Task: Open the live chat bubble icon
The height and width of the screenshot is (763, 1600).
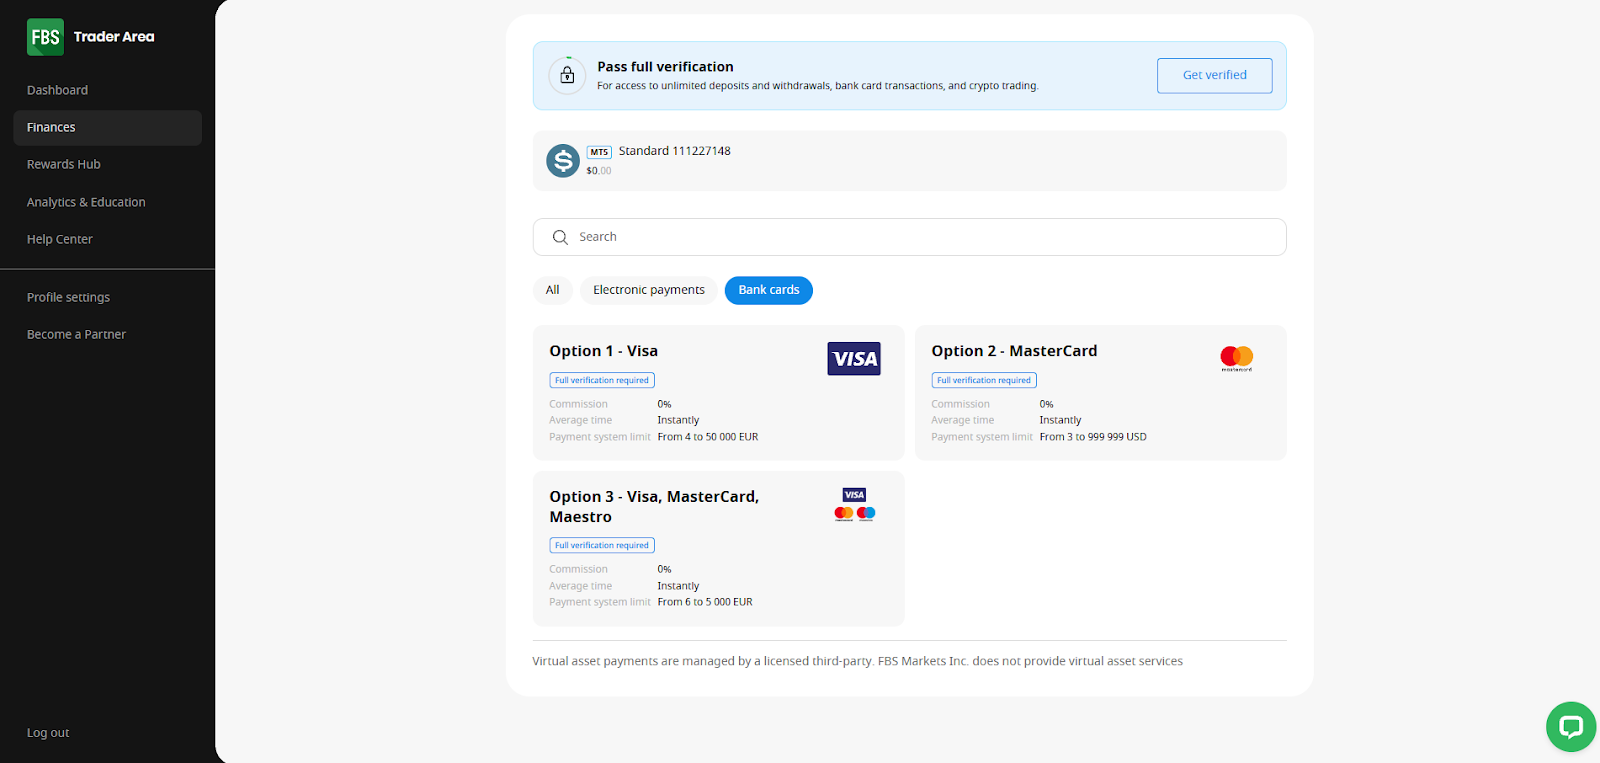Action: click(1570, 727)
